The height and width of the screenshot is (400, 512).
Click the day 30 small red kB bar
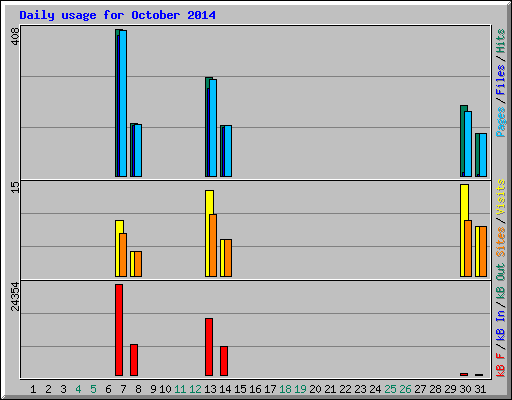click(x=464, y=374)
